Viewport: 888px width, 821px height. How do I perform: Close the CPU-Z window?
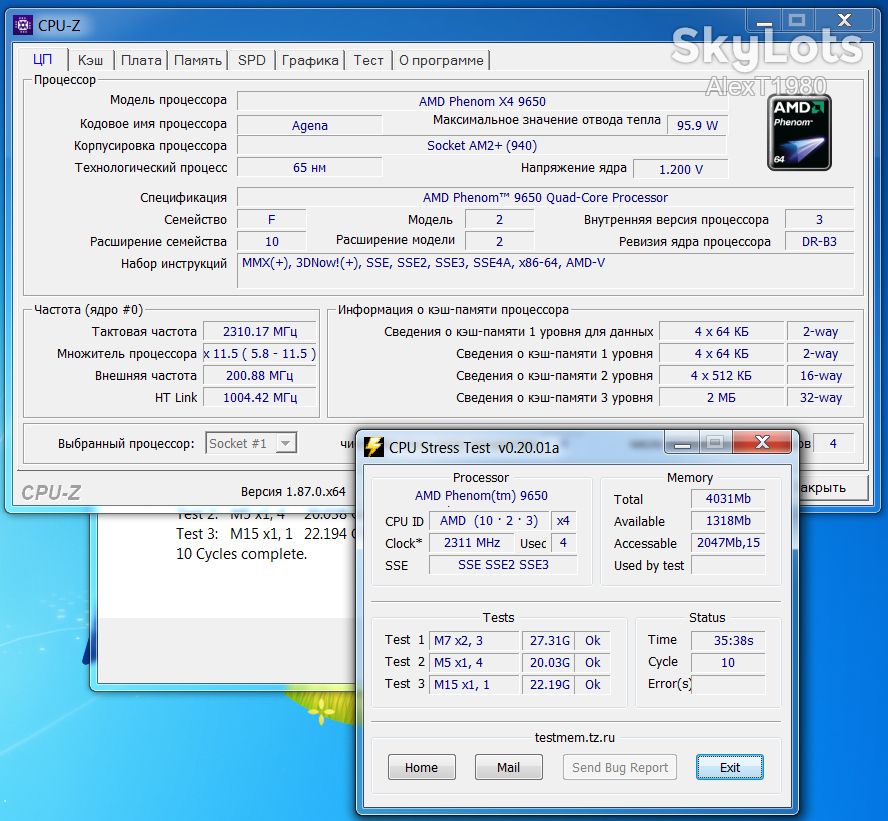844,22
